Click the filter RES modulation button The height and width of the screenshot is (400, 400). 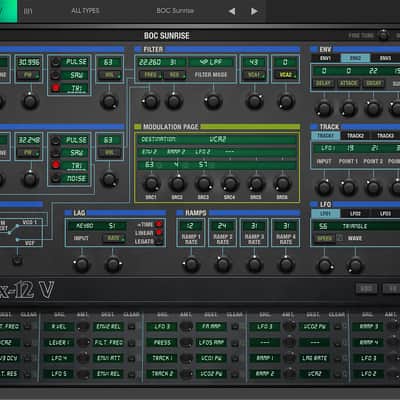(175, 75)
